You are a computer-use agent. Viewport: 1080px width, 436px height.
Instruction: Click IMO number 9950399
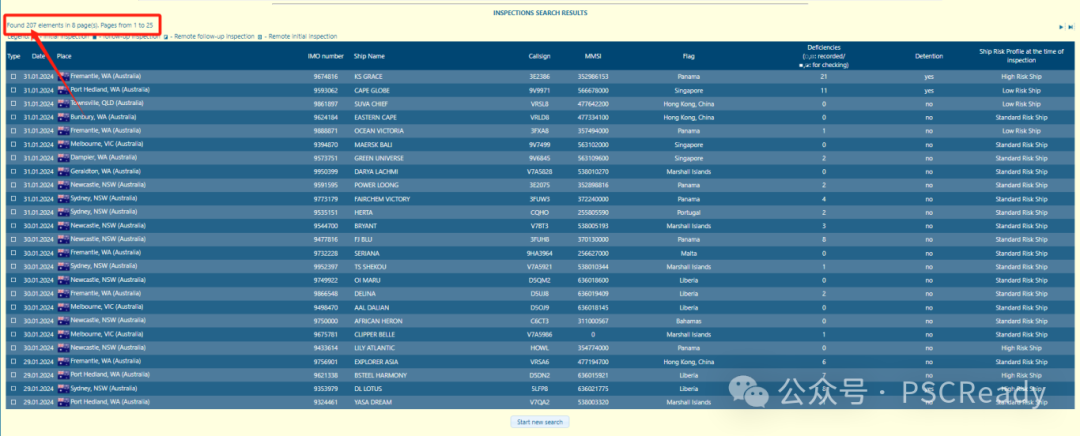326,172
